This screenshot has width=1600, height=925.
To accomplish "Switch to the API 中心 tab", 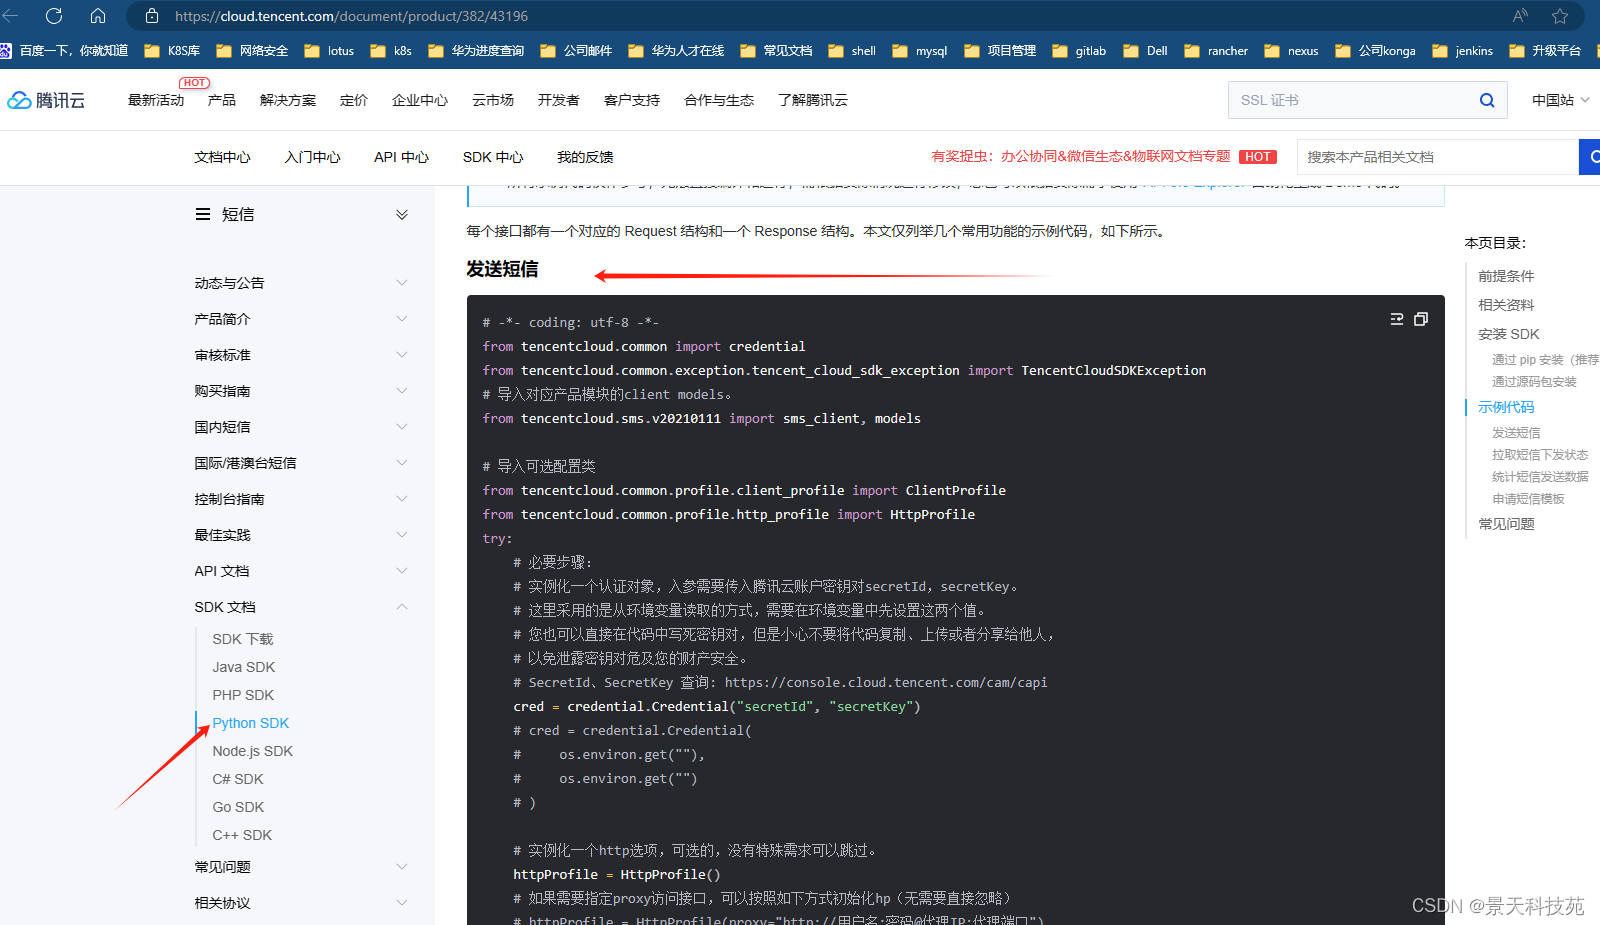I will (x=401, y=157).
